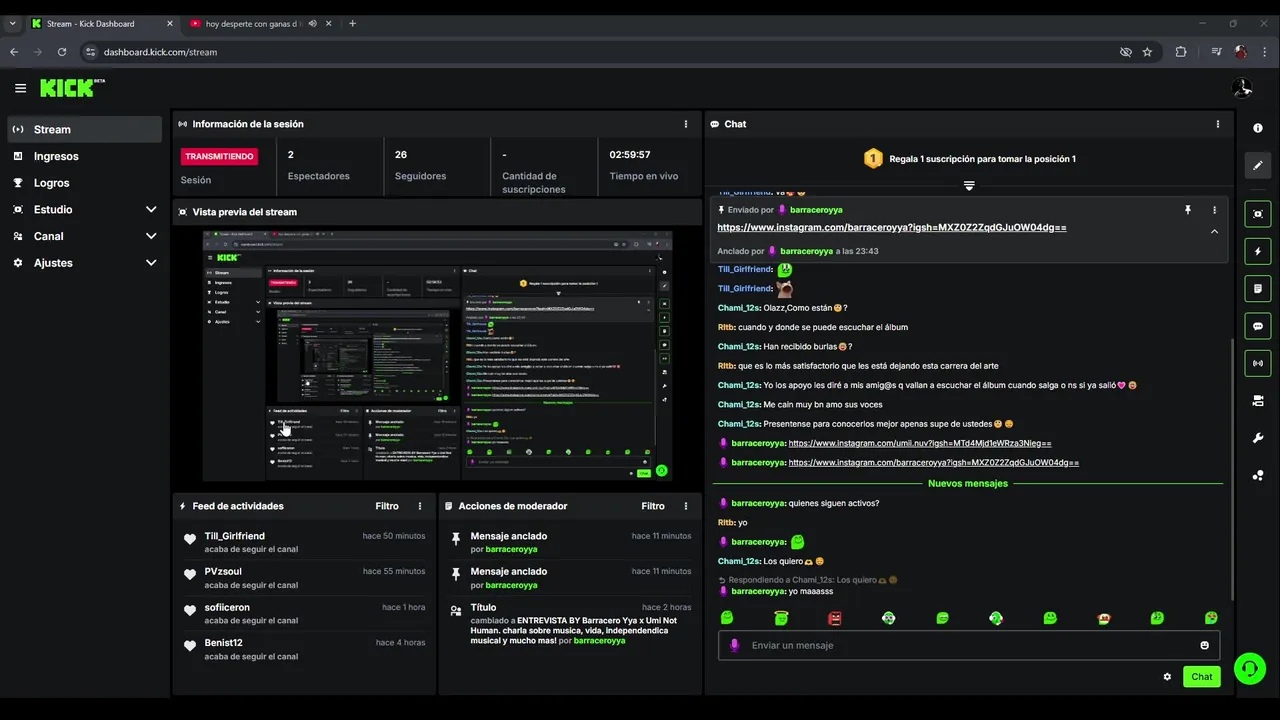This screenshot has width=1280, height=720.
Task: Click the pencil edit icon in right sidebar
Action: click(x=1258, y=166)
